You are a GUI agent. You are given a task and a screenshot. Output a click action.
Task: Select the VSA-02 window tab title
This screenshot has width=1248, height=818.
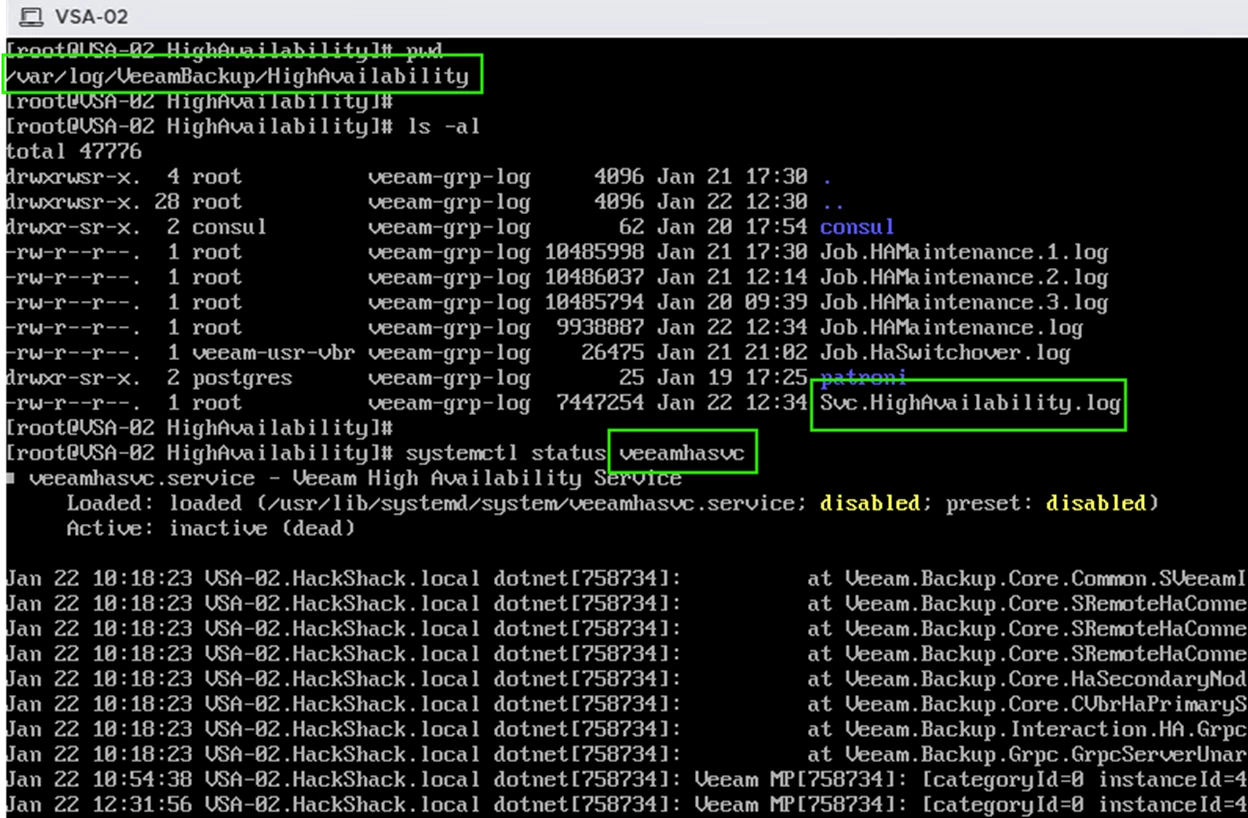tap(91, 17)
